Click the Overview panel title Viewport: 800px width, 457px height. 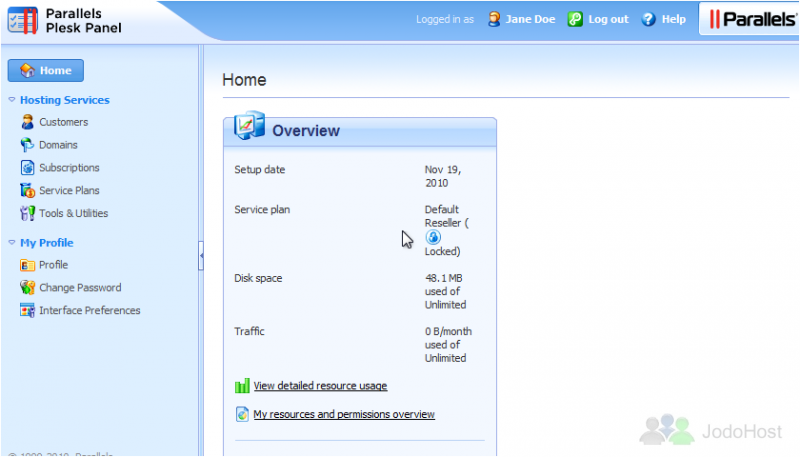coord(306,131)
